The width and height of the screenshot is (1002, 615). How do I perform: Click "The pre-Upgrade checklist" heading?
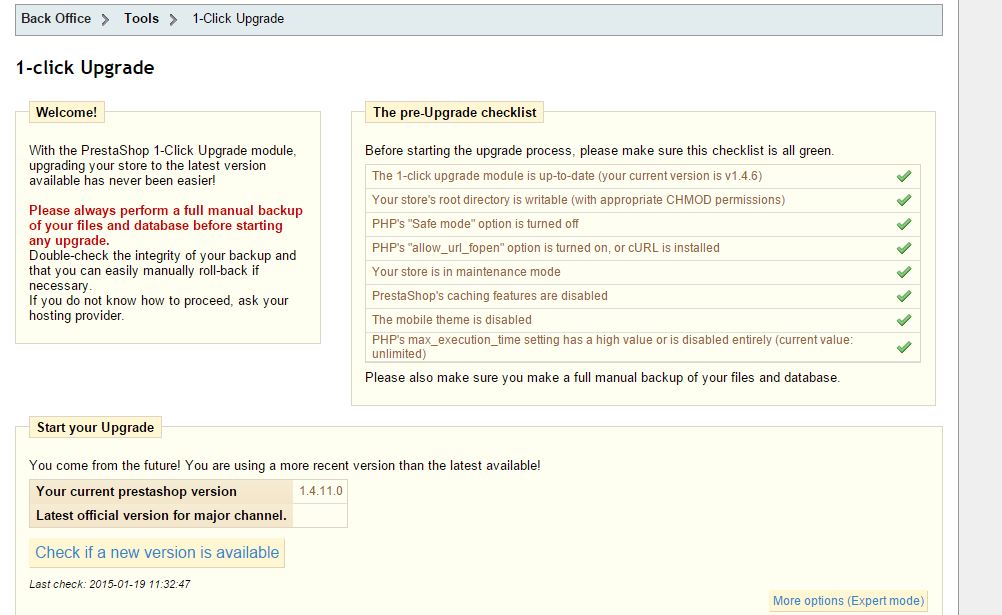point(454,113)
